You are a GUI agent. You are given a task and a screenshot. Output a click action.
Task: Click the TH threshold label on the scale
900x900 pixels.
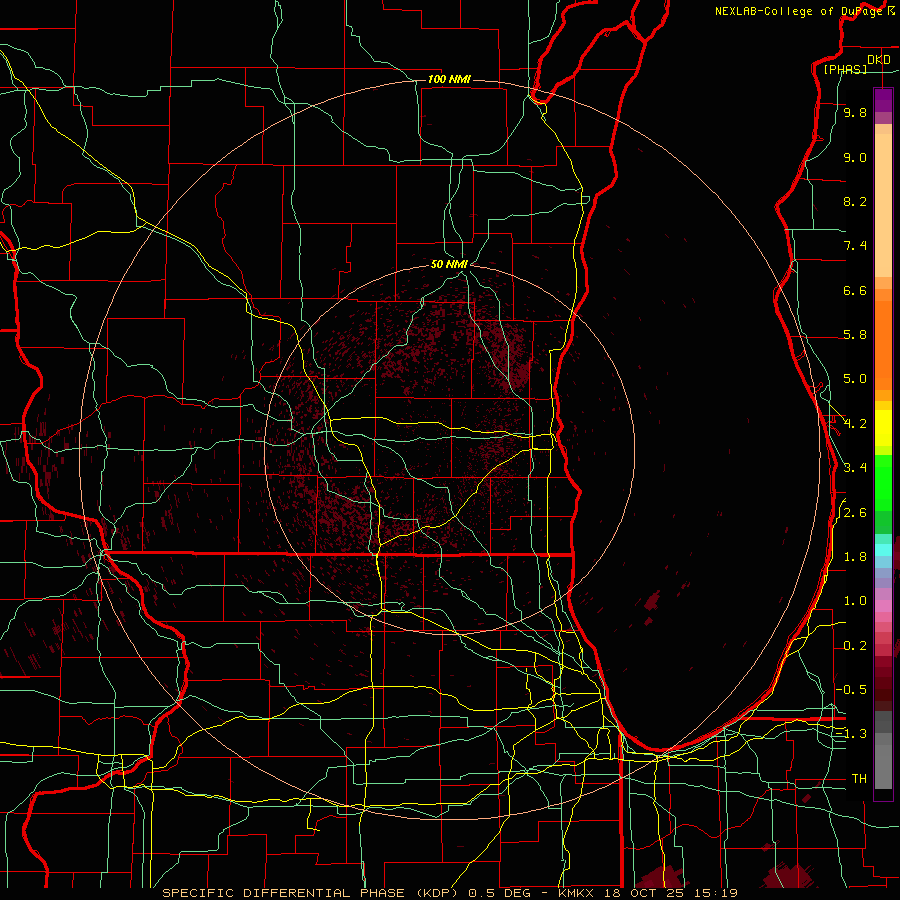859,779
